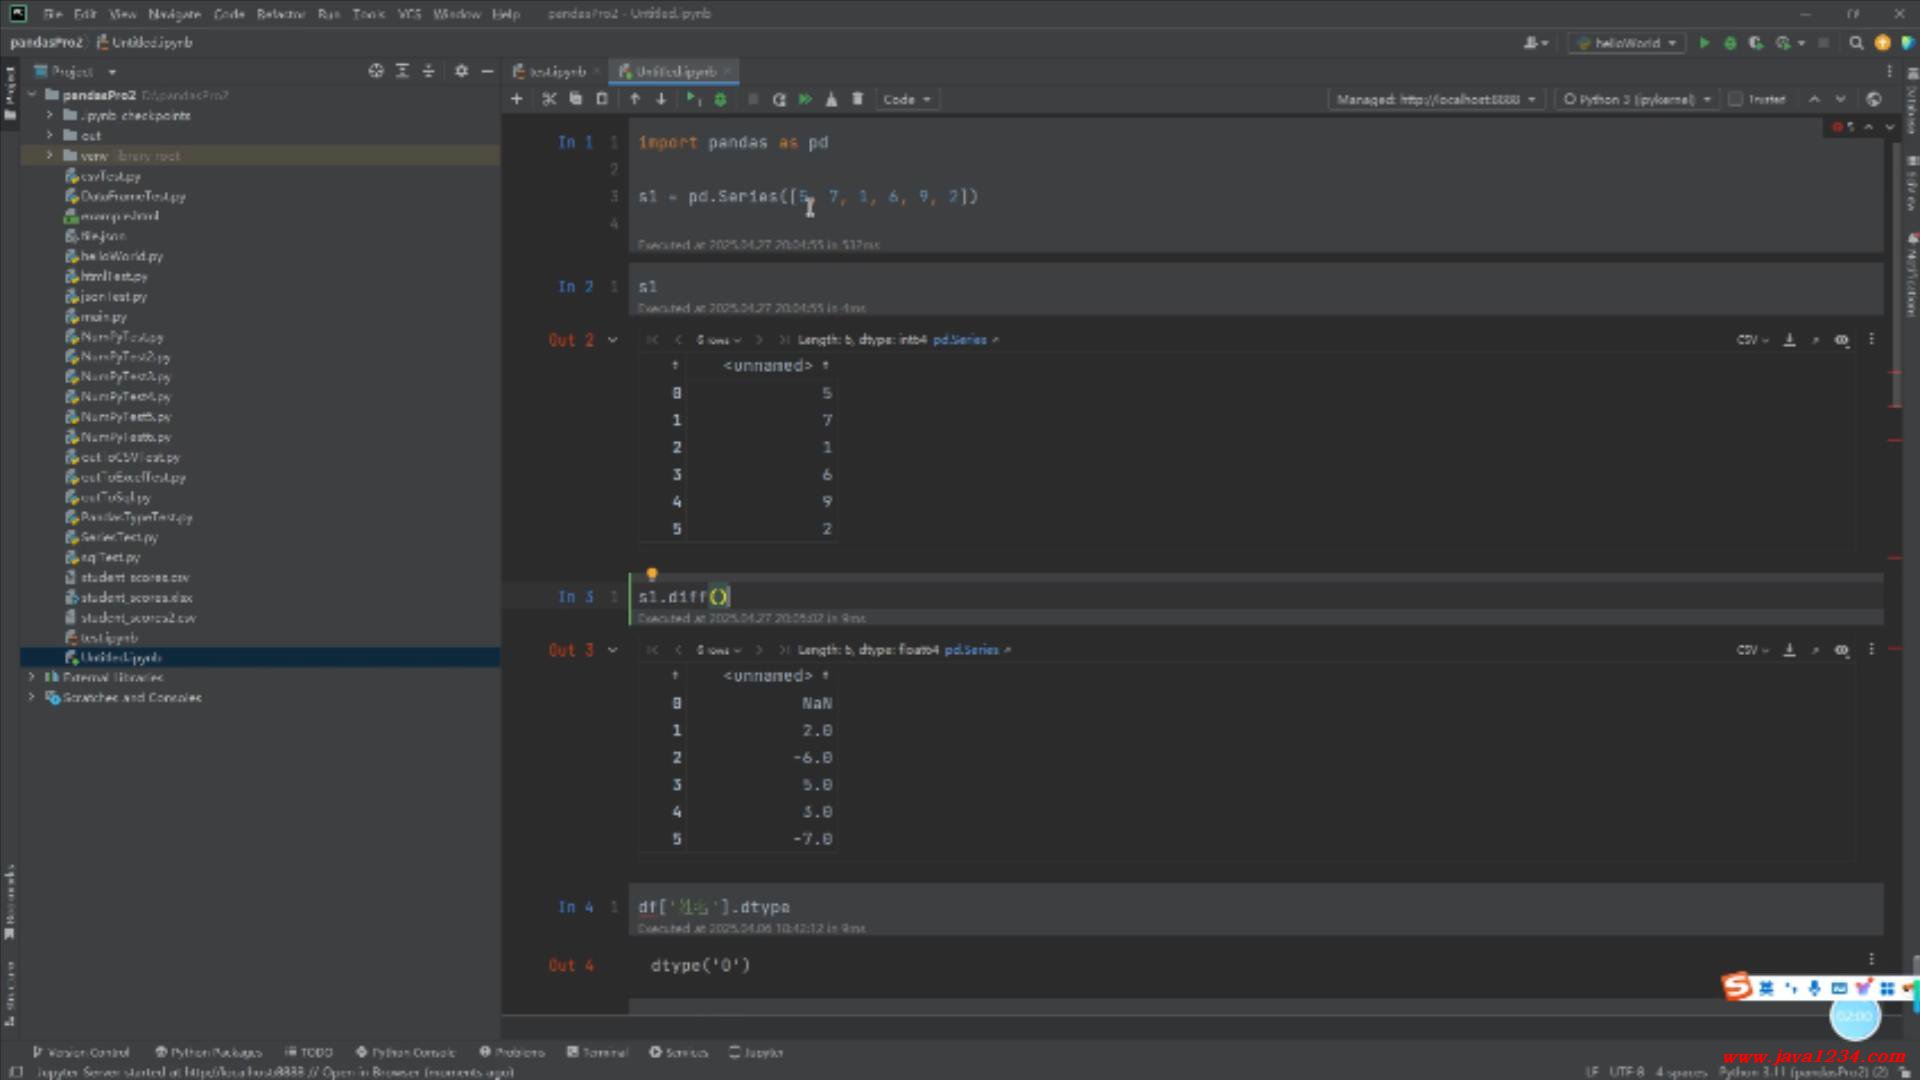This screenshot has width=1920, height=1080.
Task: Restart the Jupyter kernel
Action: (x=779, y=99)
